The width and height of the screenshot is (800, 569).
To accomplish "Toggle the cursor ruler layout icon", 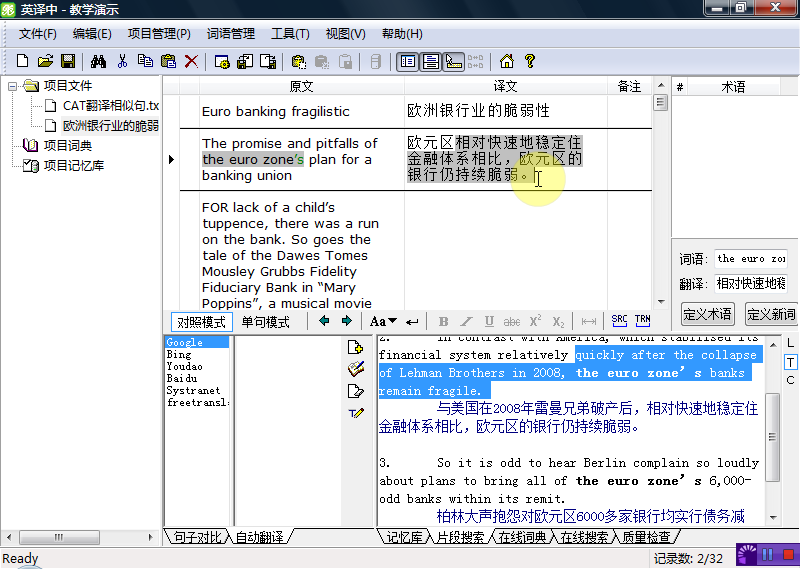I will tap(453, 62).
